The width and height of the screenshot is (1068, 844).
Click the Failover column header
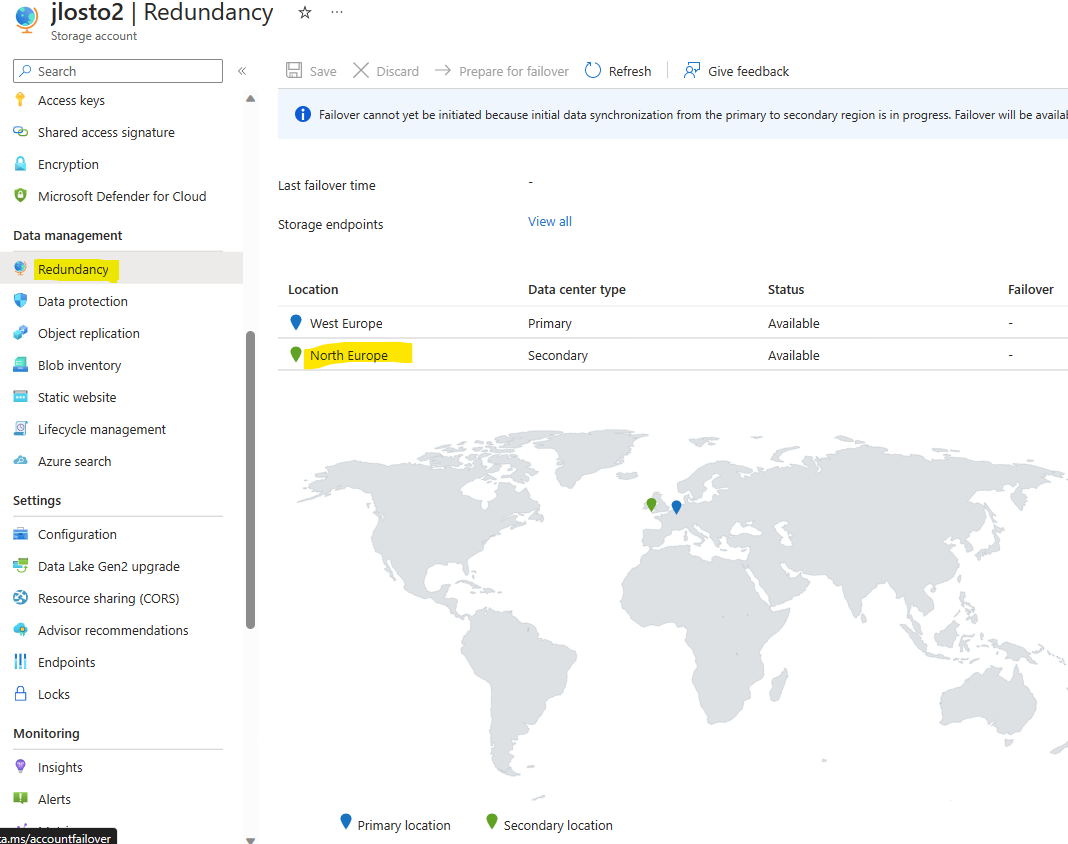tap(1030, 290)
